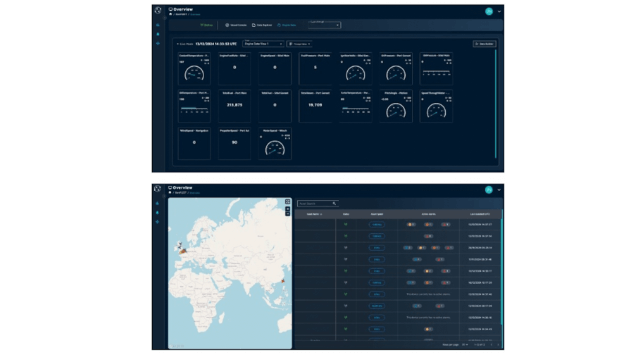Expand the user menu arrow in upper dashboard
The width and height of the screenshot is (643, 361).
pos(499,11)
